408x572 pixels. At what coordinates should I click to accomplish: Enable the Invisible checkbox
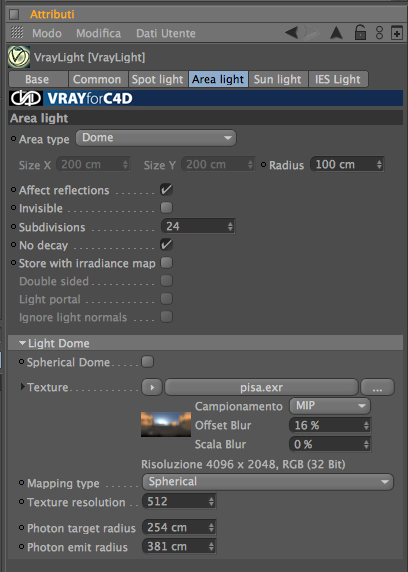(x=166, y=208)
